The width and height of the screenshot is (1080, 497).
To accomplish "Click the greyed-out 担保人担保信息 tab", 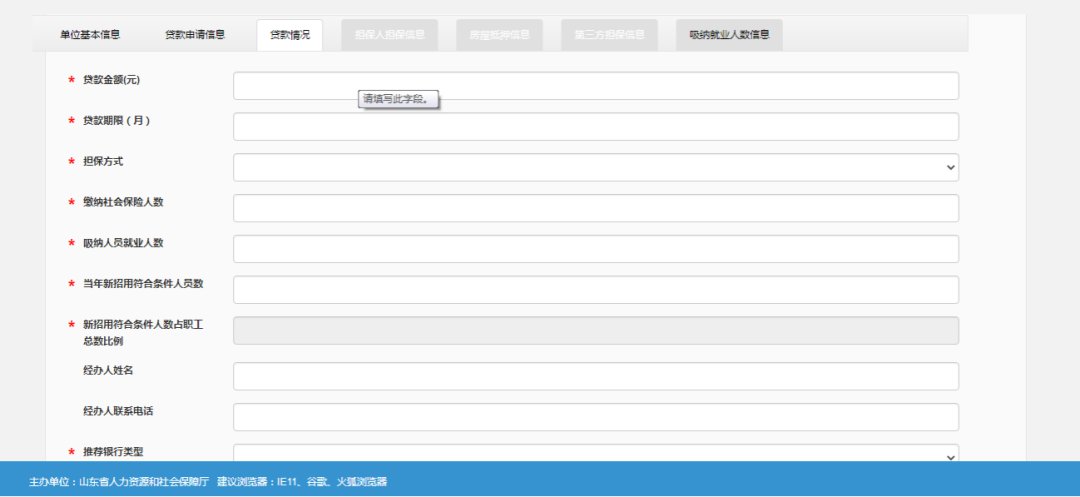I will [x=389, y=35].
